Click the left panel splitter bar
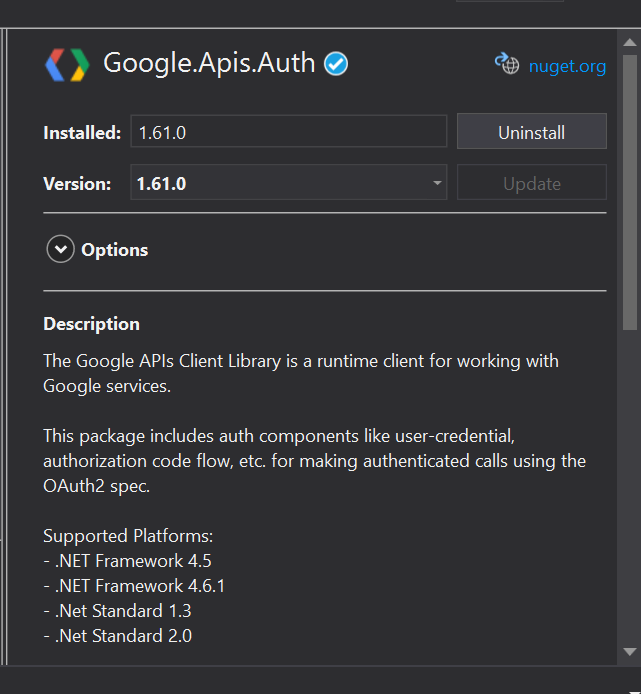This screenshot has width=641, height=694. (x=4, y=347)
